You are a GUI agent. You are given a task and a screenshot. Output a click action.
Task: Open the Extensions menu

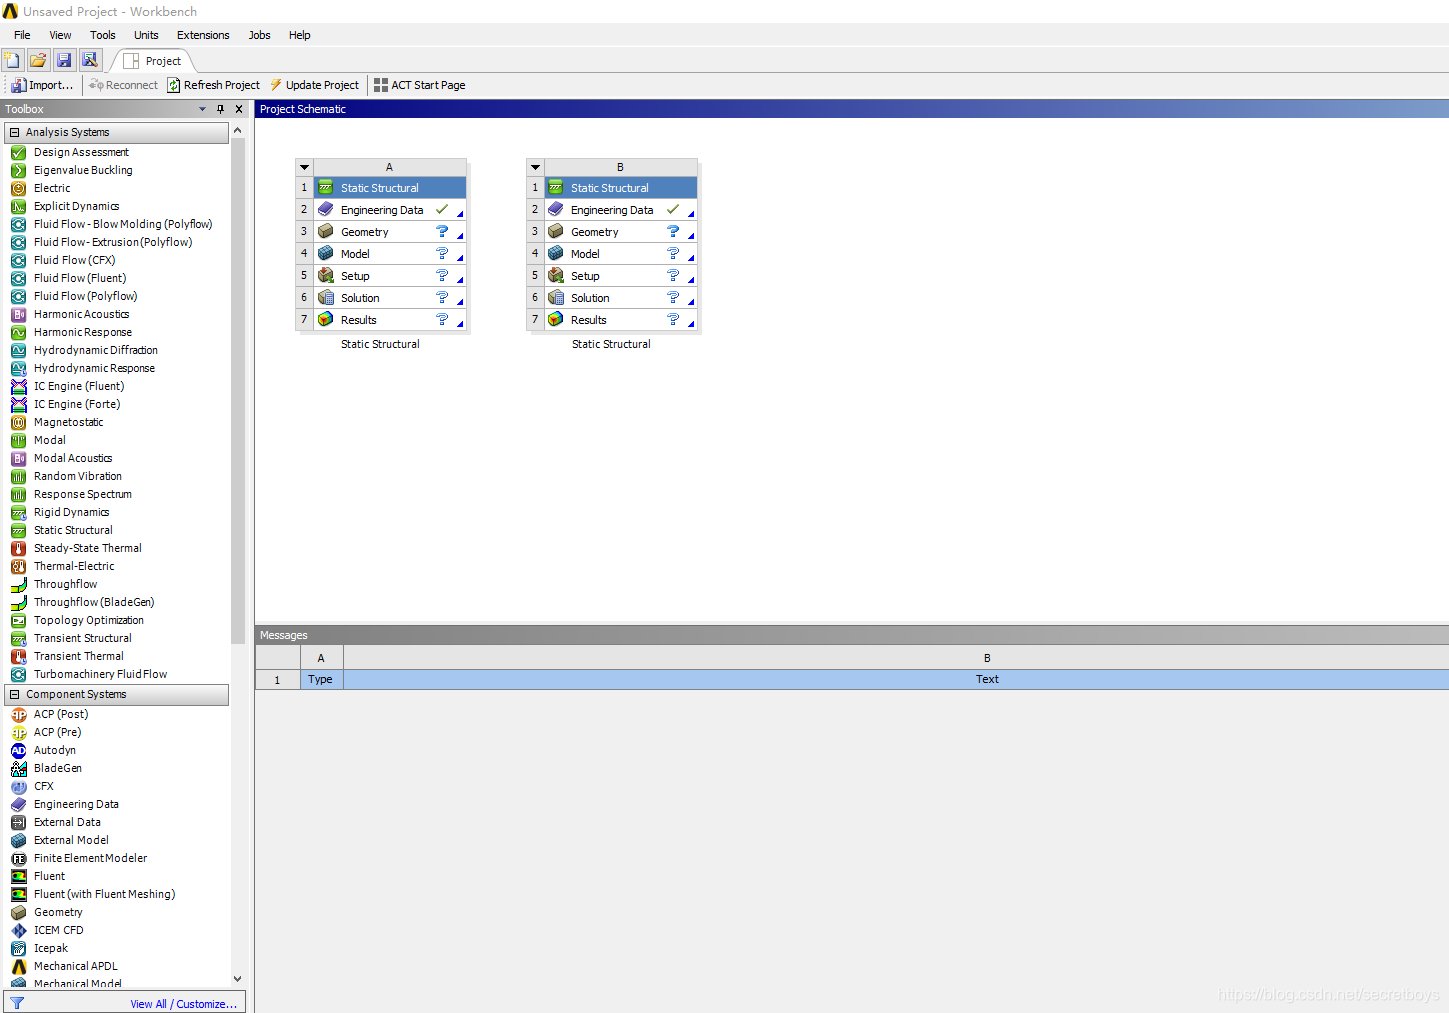(203, 35)
